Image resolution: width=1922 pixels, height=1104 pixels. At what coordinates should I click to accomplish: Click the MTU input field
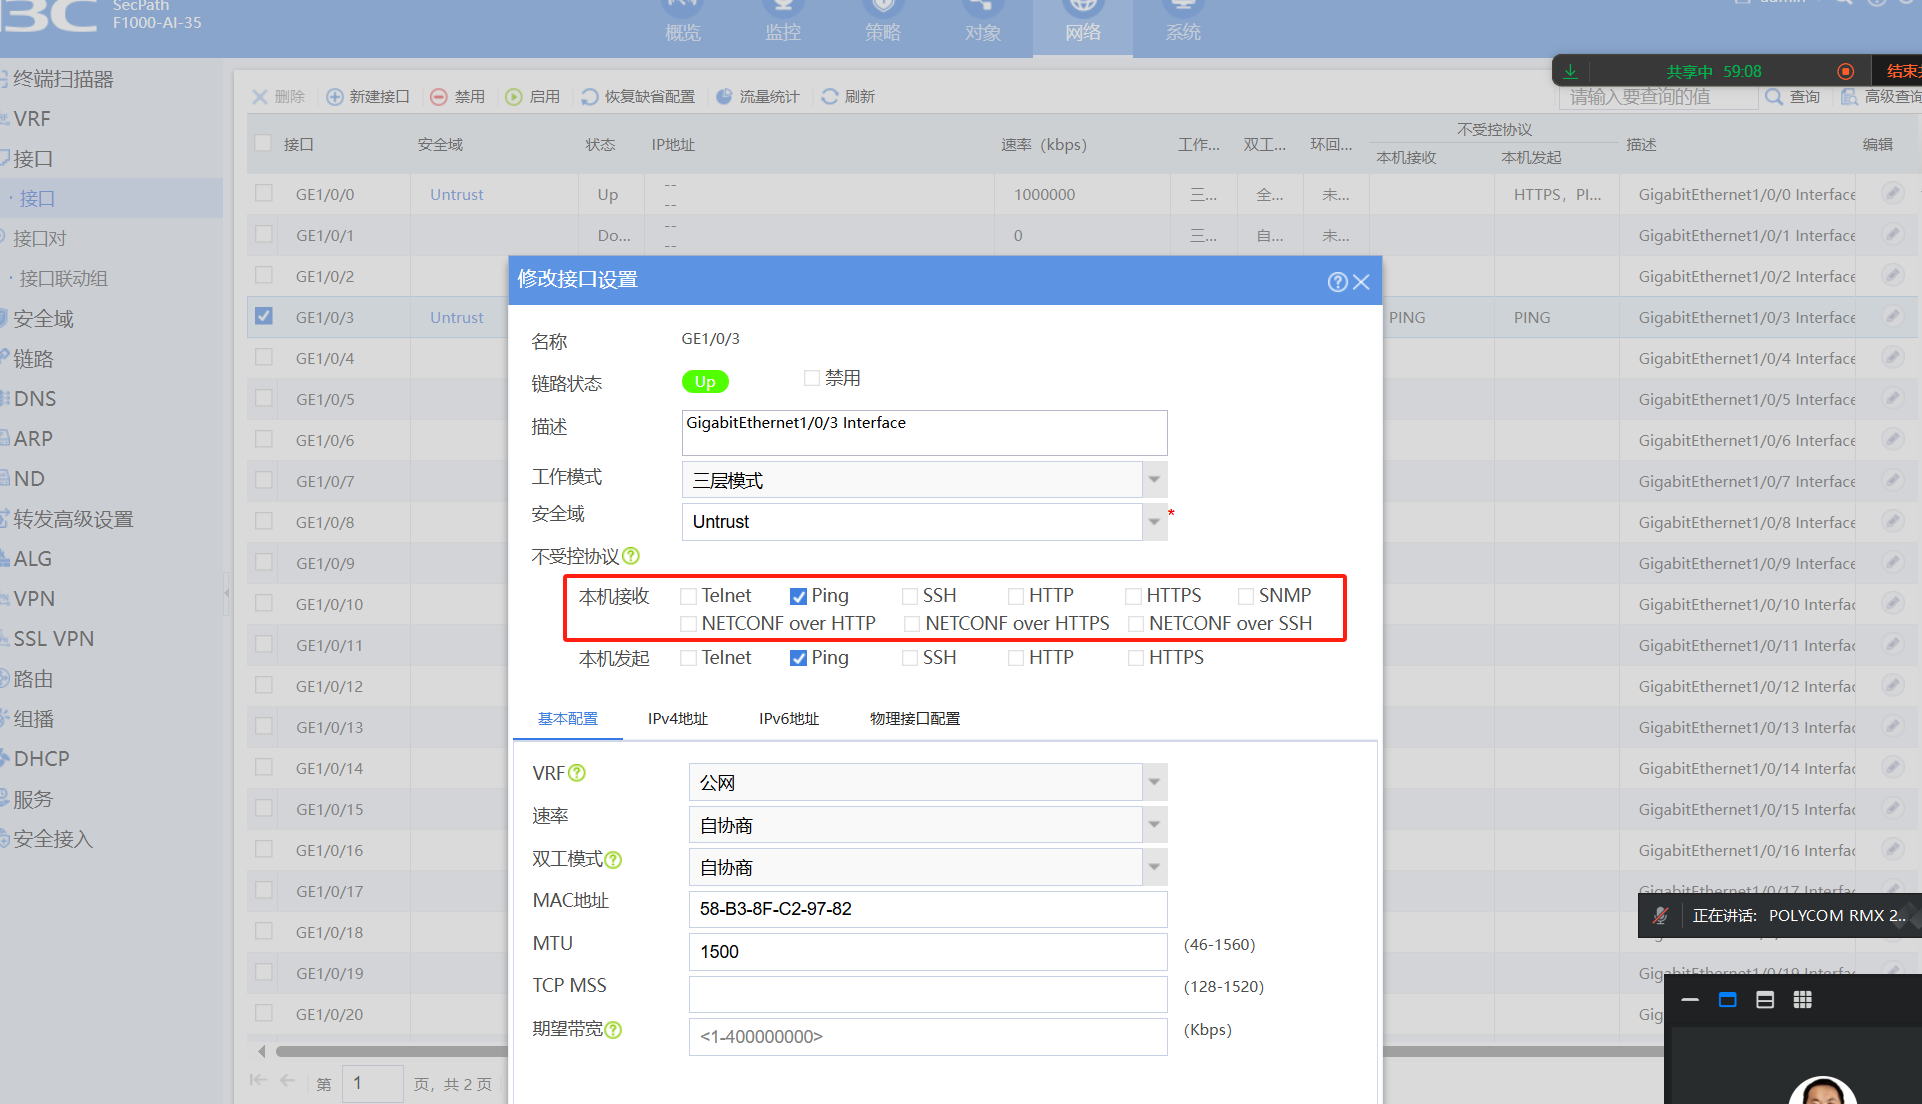point(927,952)
